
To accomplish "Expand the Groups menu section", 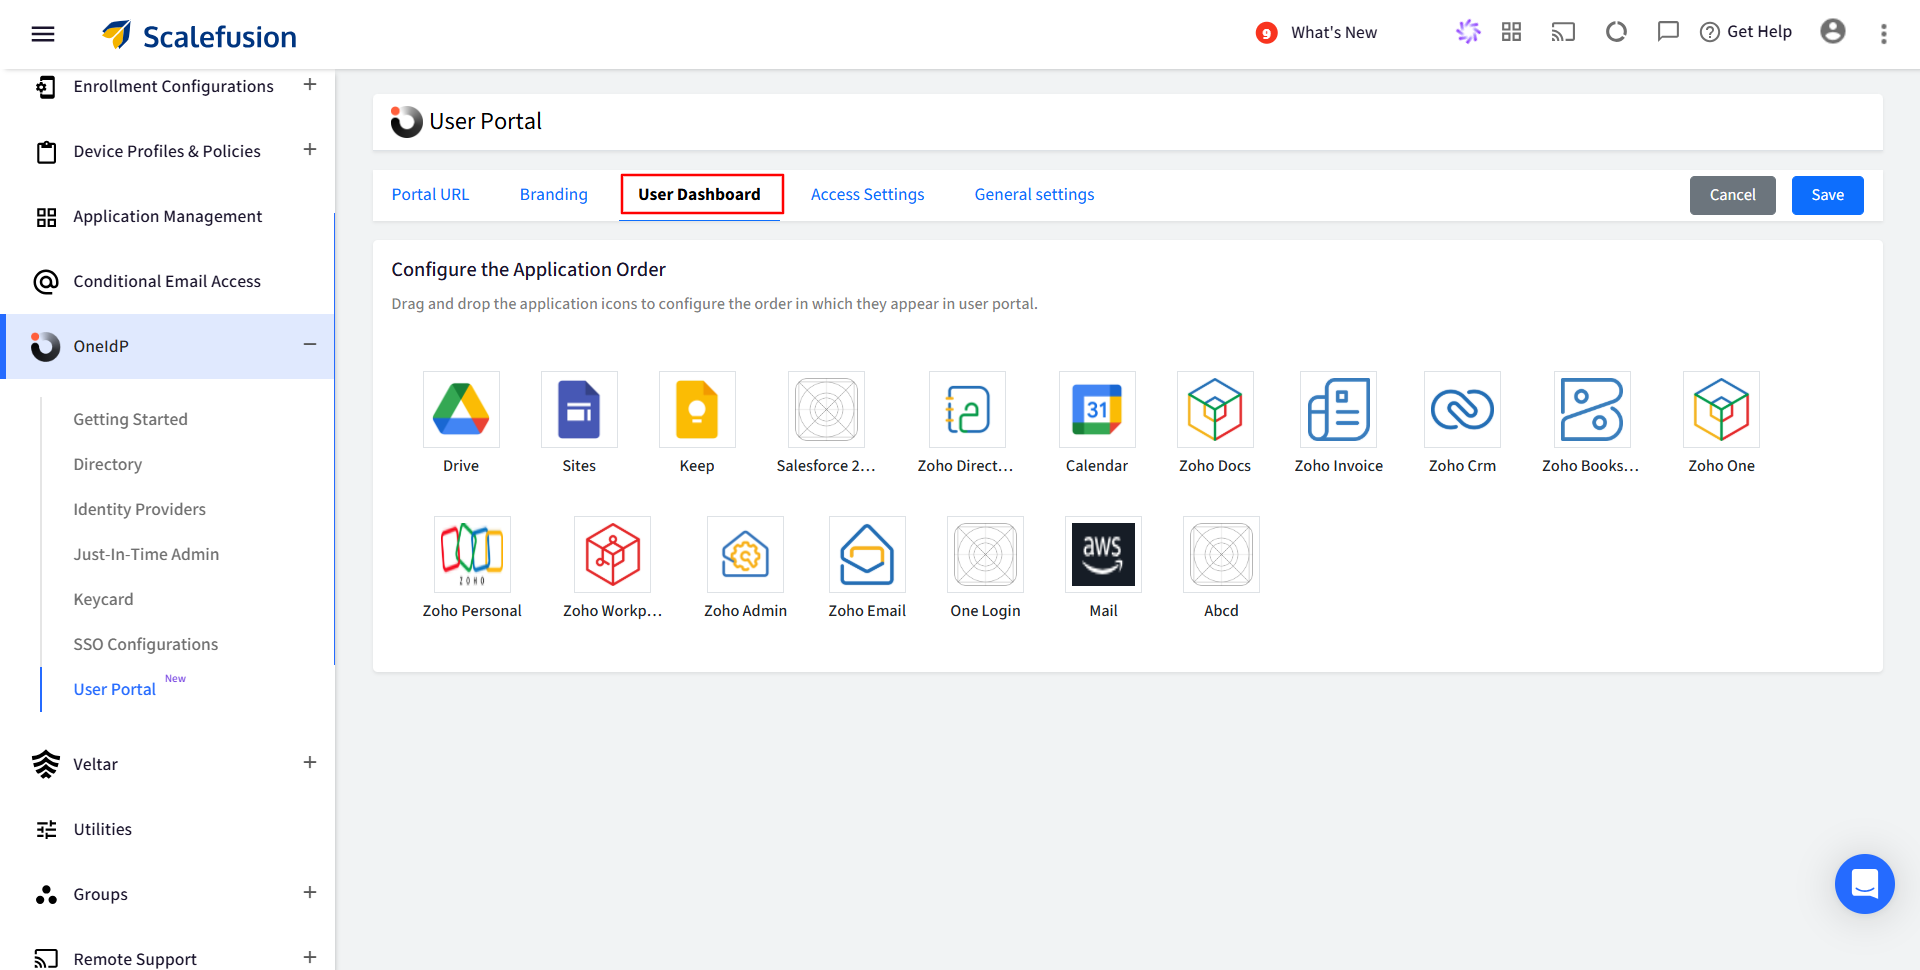I will coord(310,893).
